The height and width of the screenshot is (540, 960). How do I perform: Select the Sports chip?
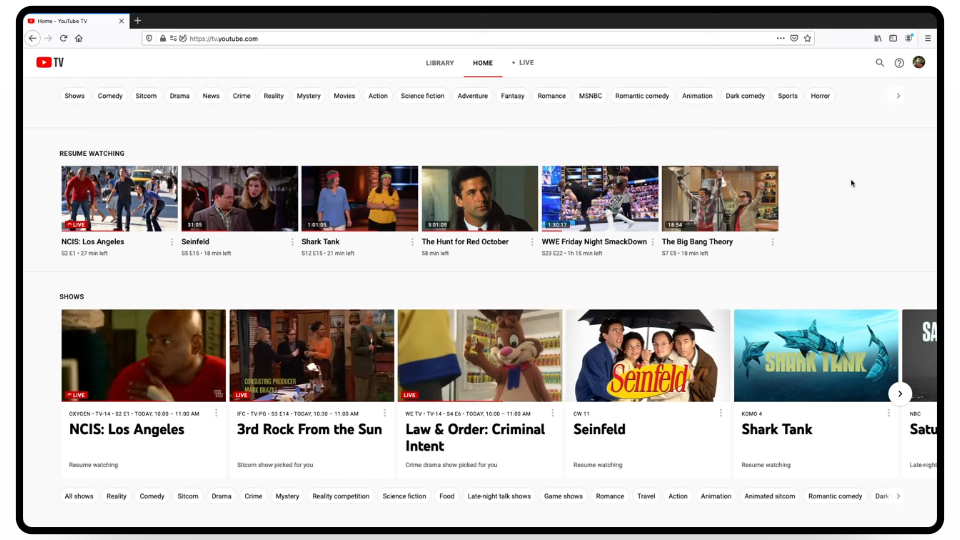(787, 96)
